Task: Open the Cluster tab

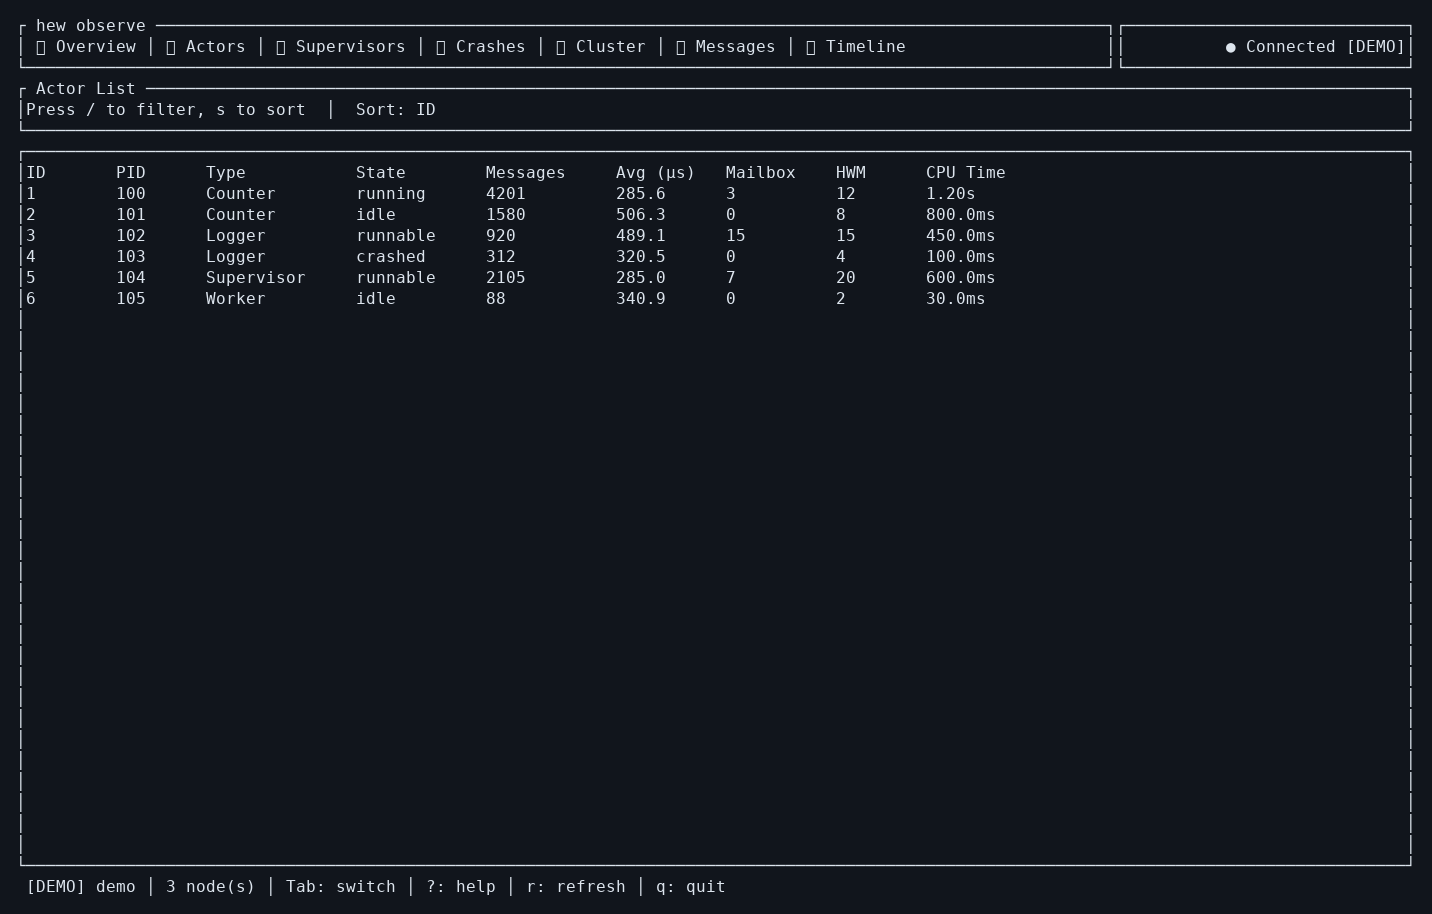Action: pos(601,47)
